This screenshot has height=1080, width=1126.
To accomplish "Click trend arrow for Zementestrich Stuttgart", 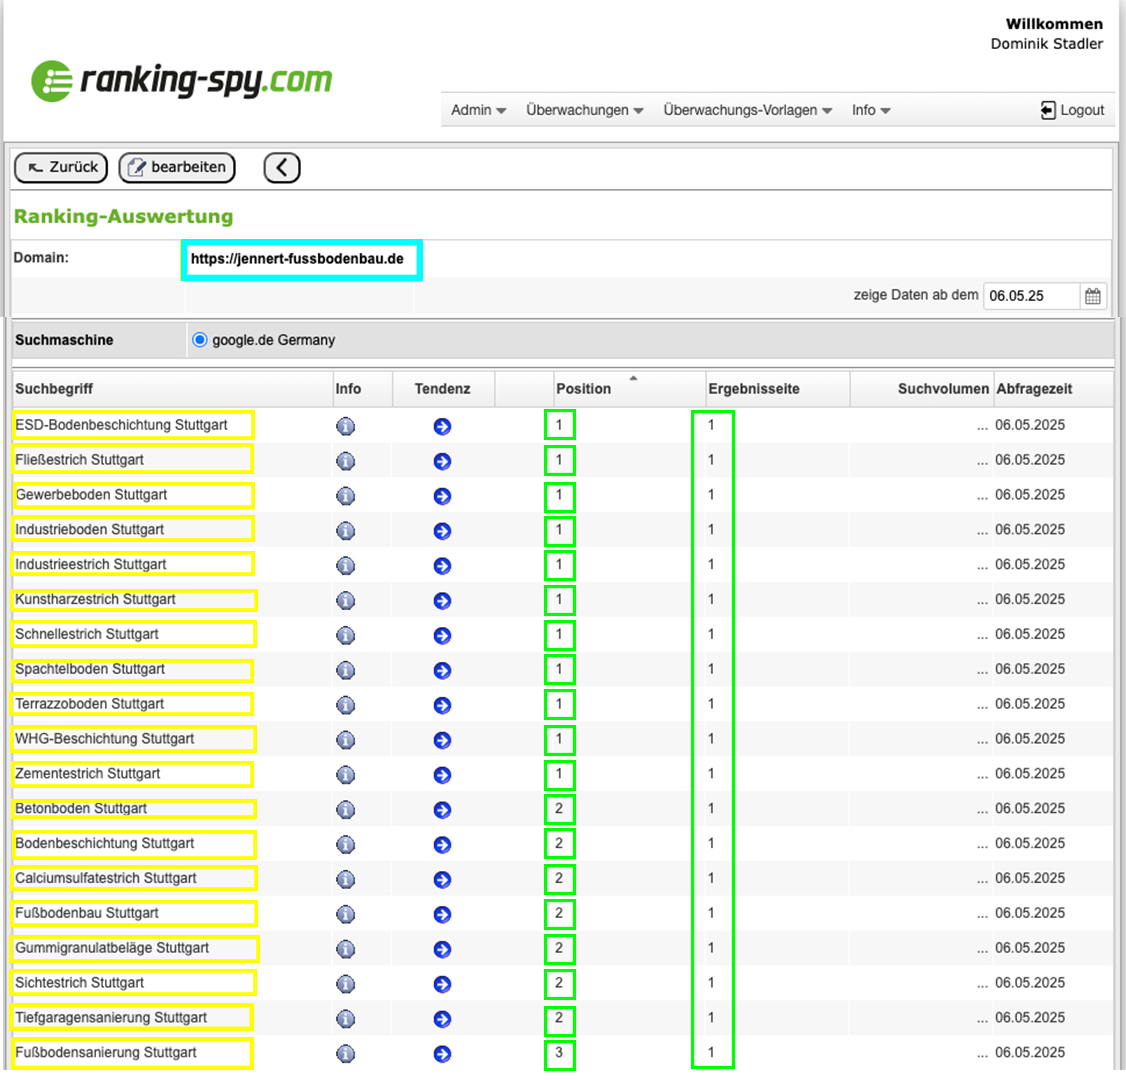I will pos(442,775).
